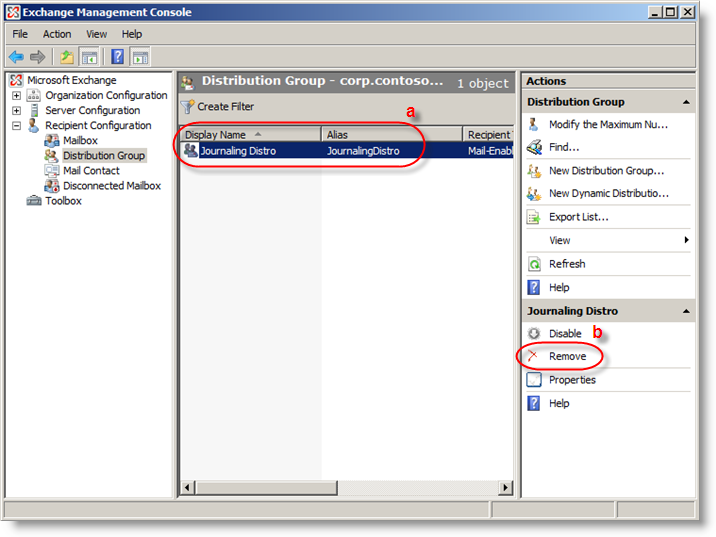Toggle the Show/Hide Console Tree toolbar icon
This screenshot has width=716, height=537.
tap(90, 57)
